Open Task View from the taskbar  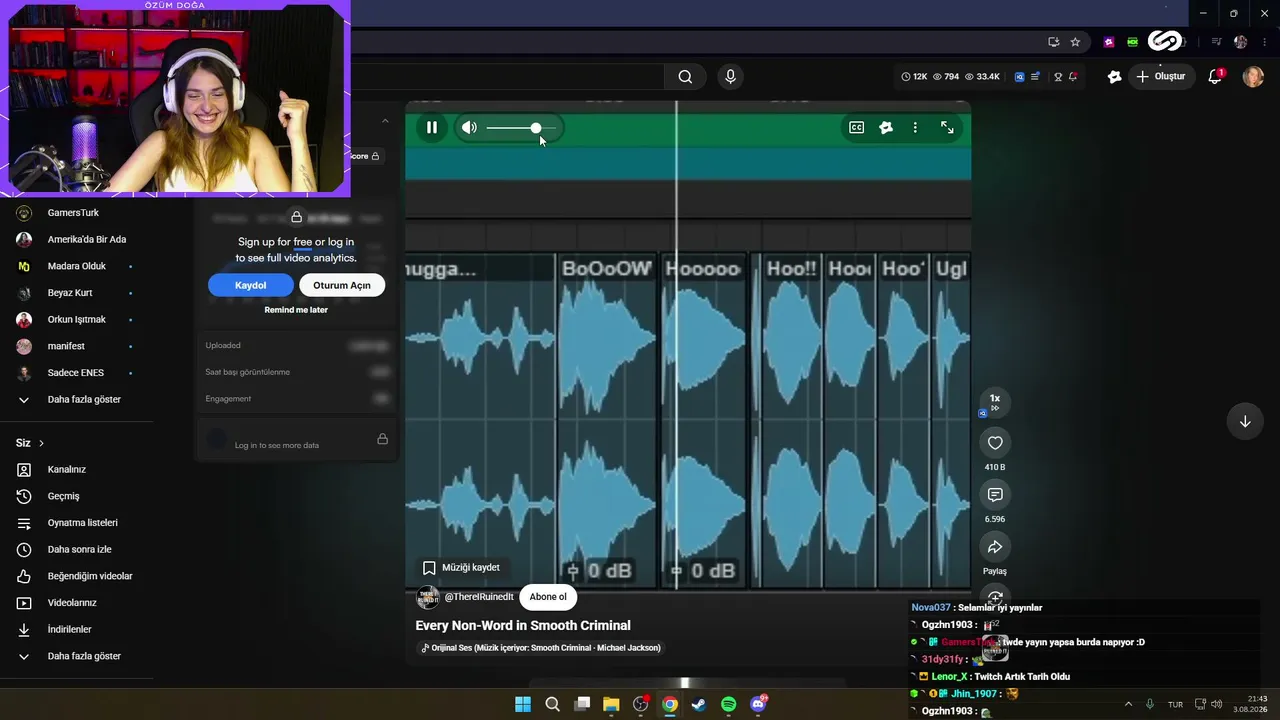click(582, 704)
